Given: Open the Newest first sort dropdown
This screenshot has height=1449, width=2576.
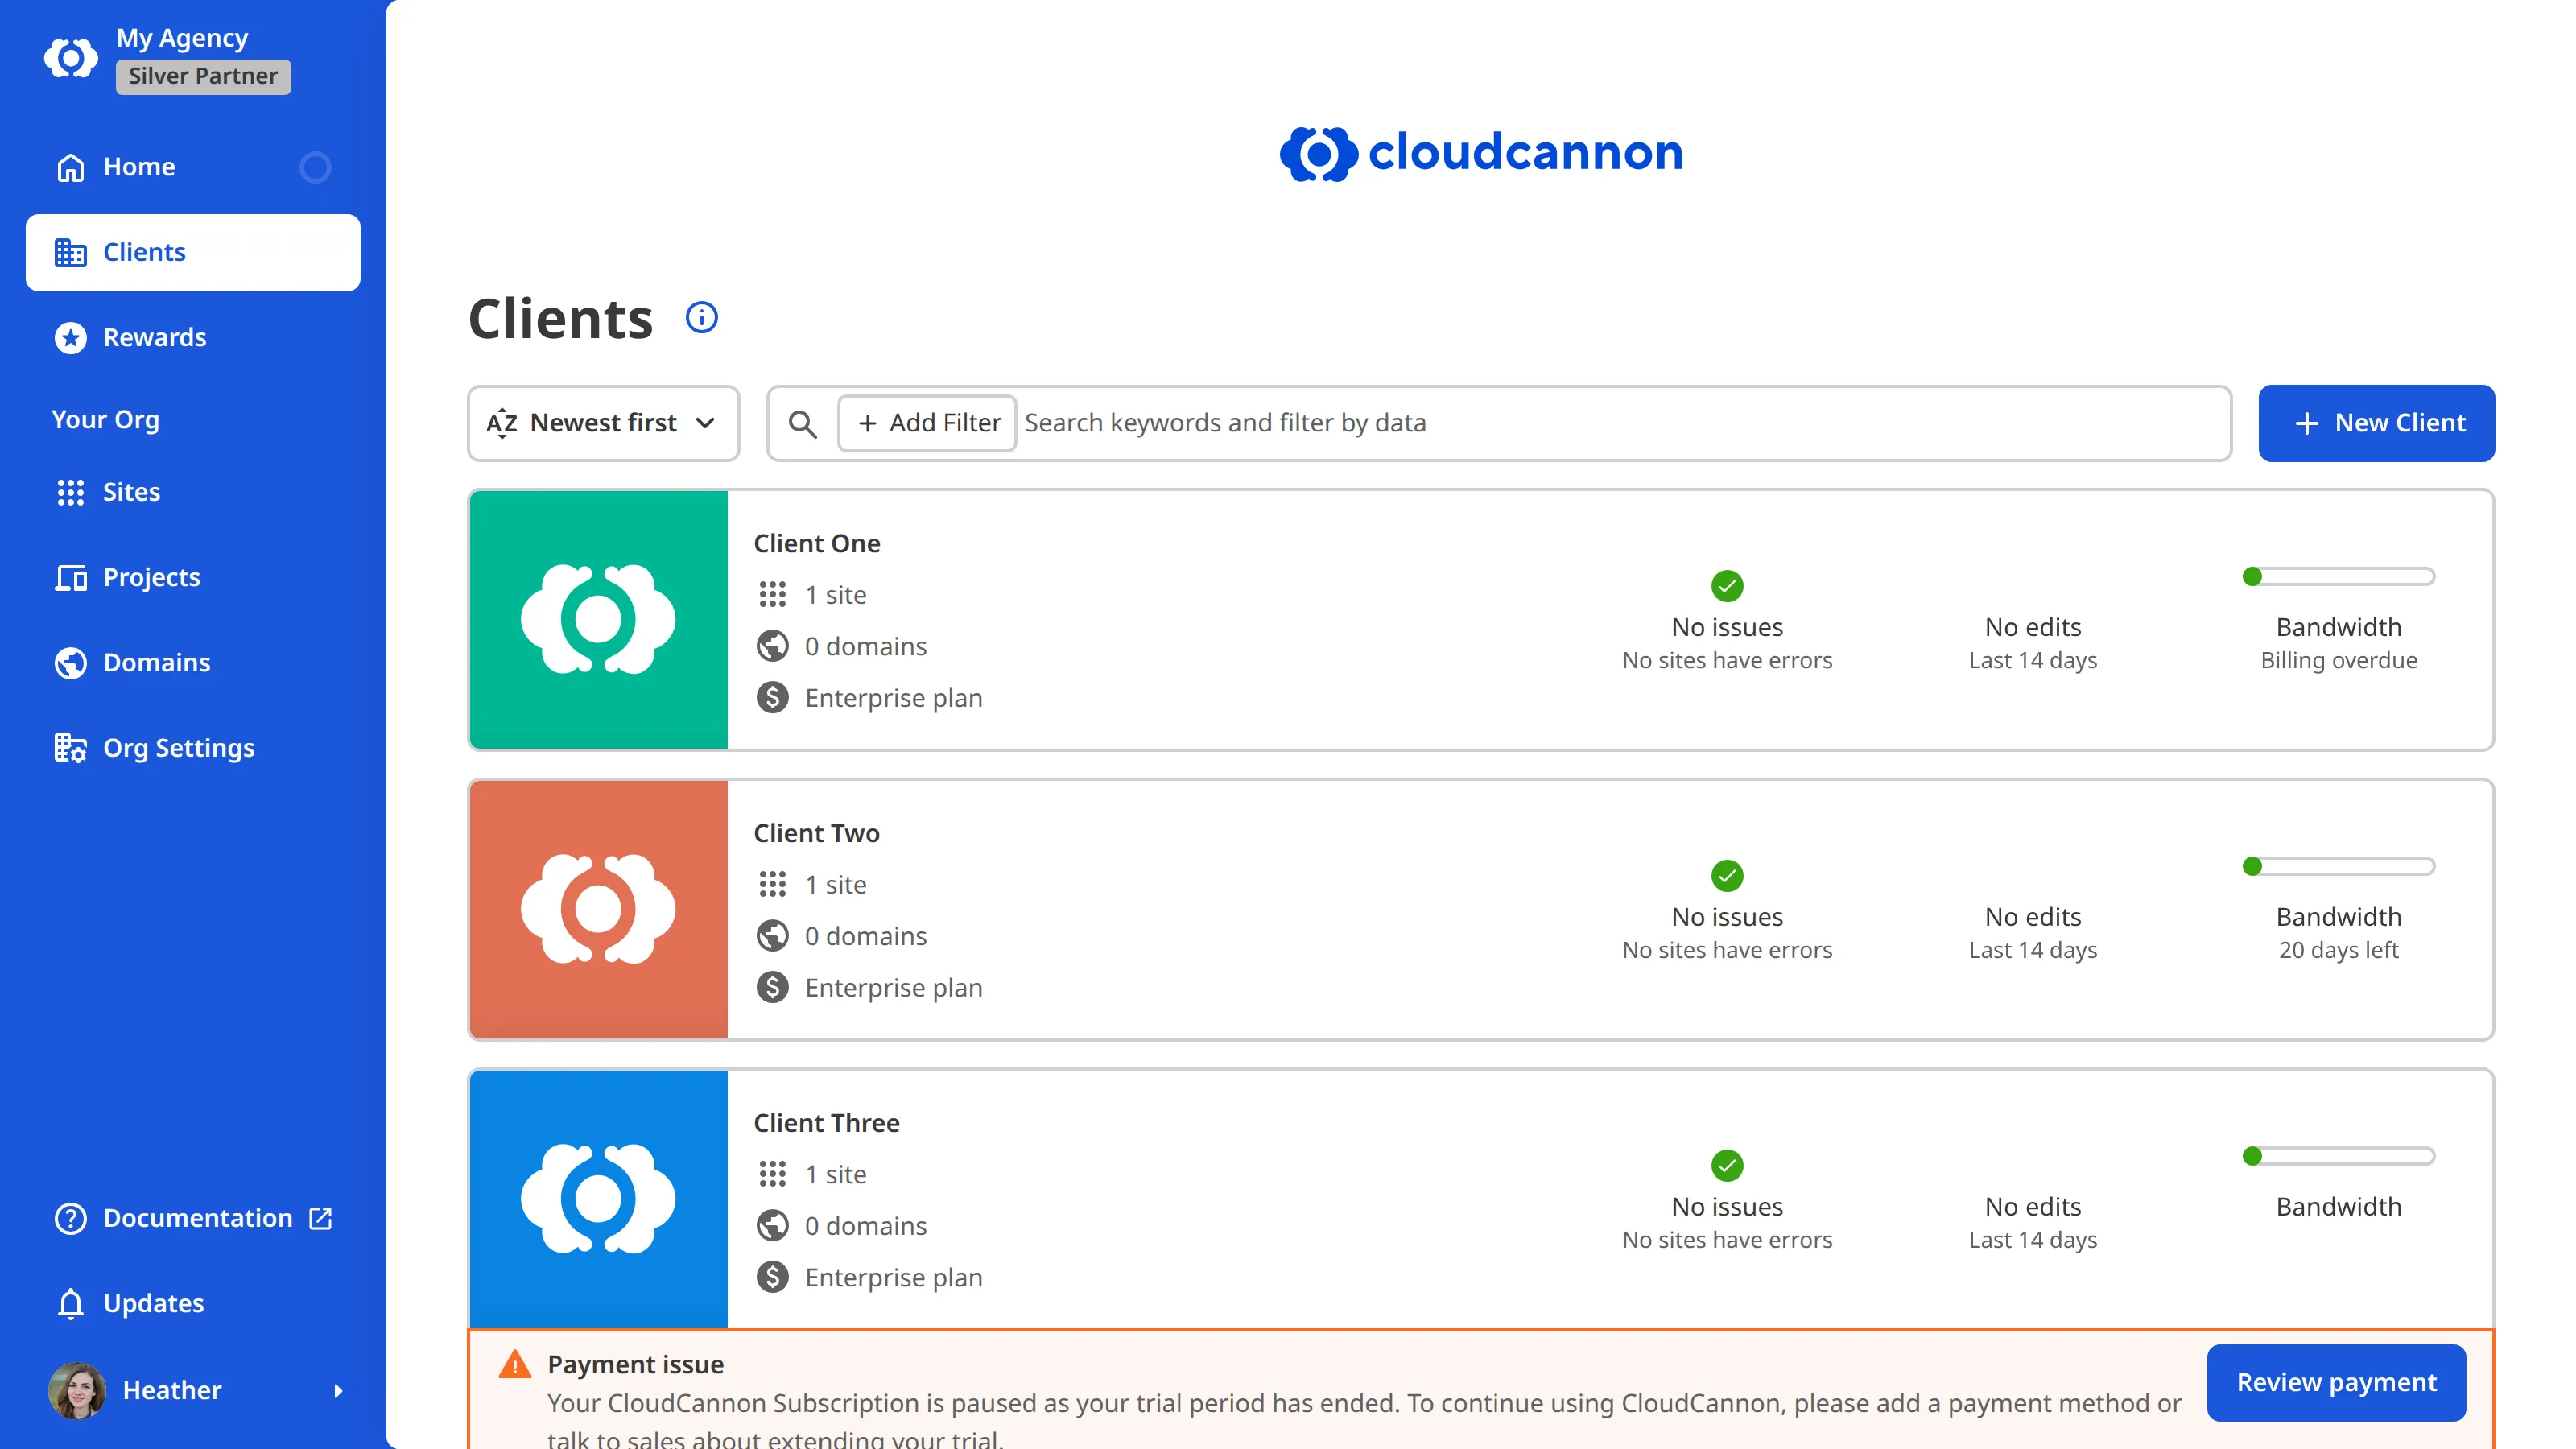Looking at the screenshot, I should [603, 423].
